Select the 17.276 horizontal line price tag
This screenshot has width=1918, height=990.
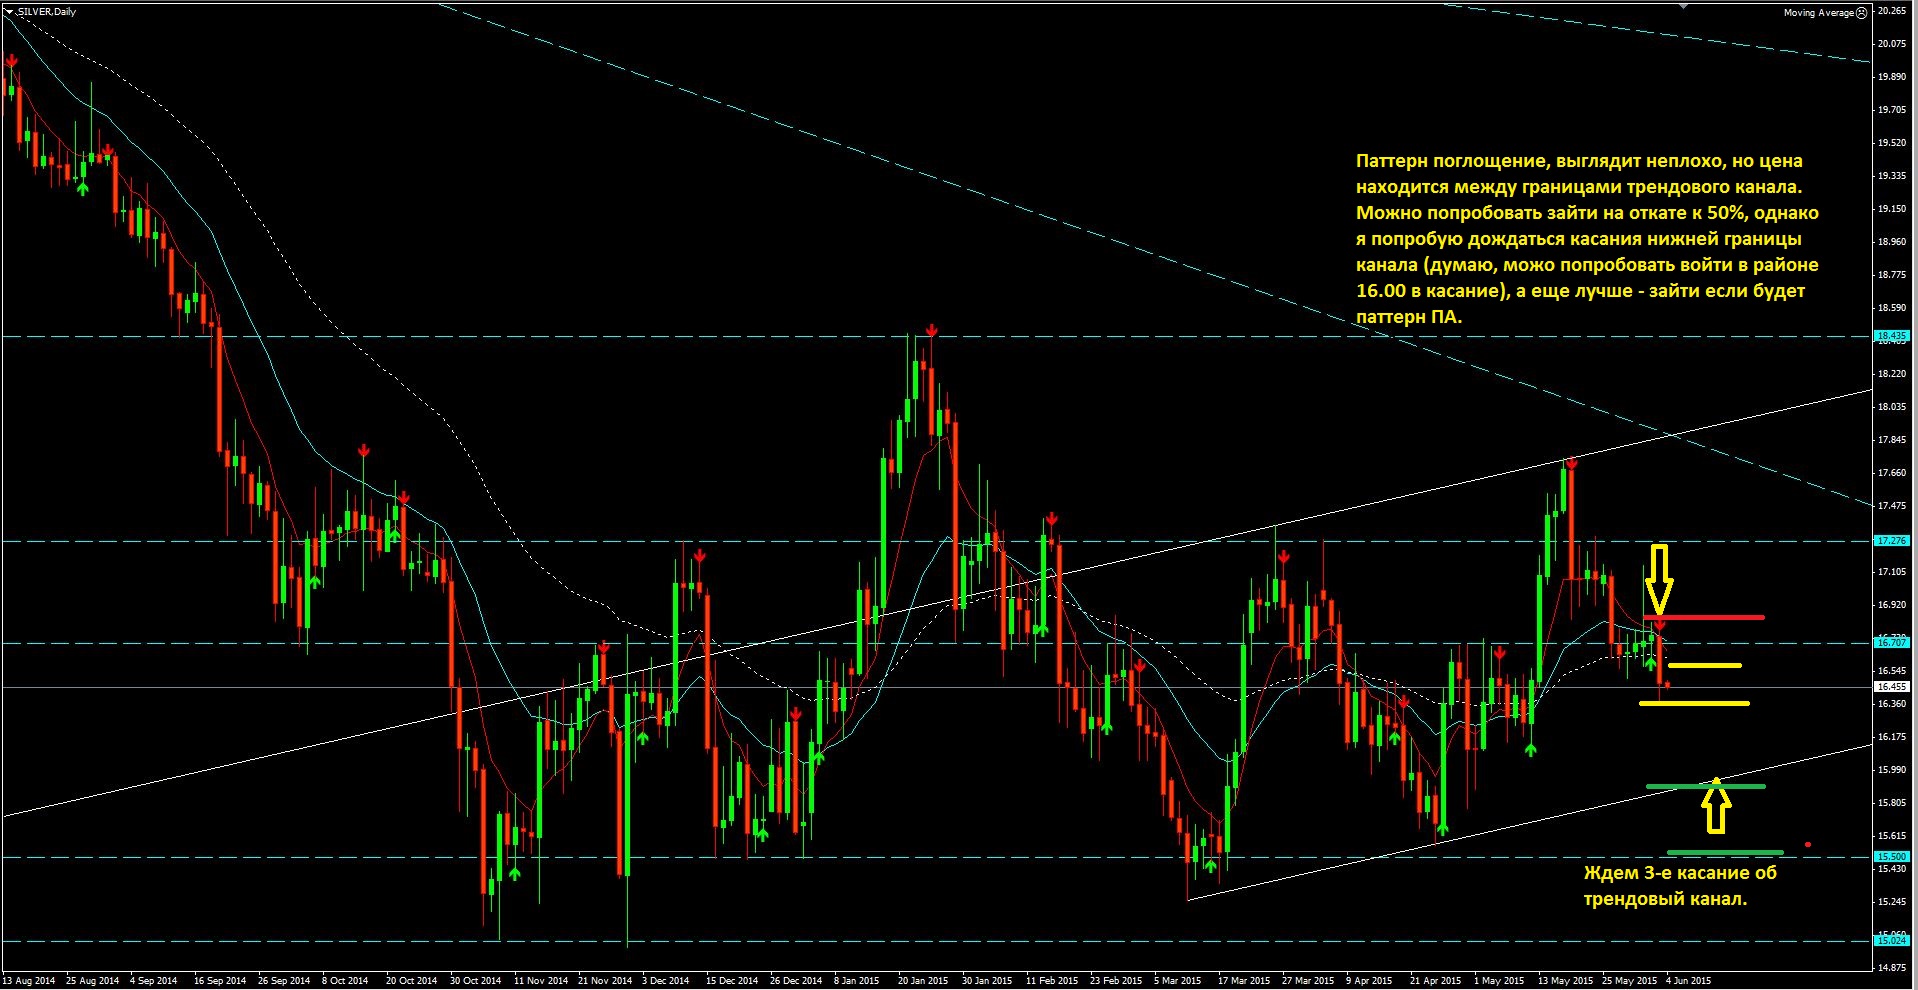1892,541
